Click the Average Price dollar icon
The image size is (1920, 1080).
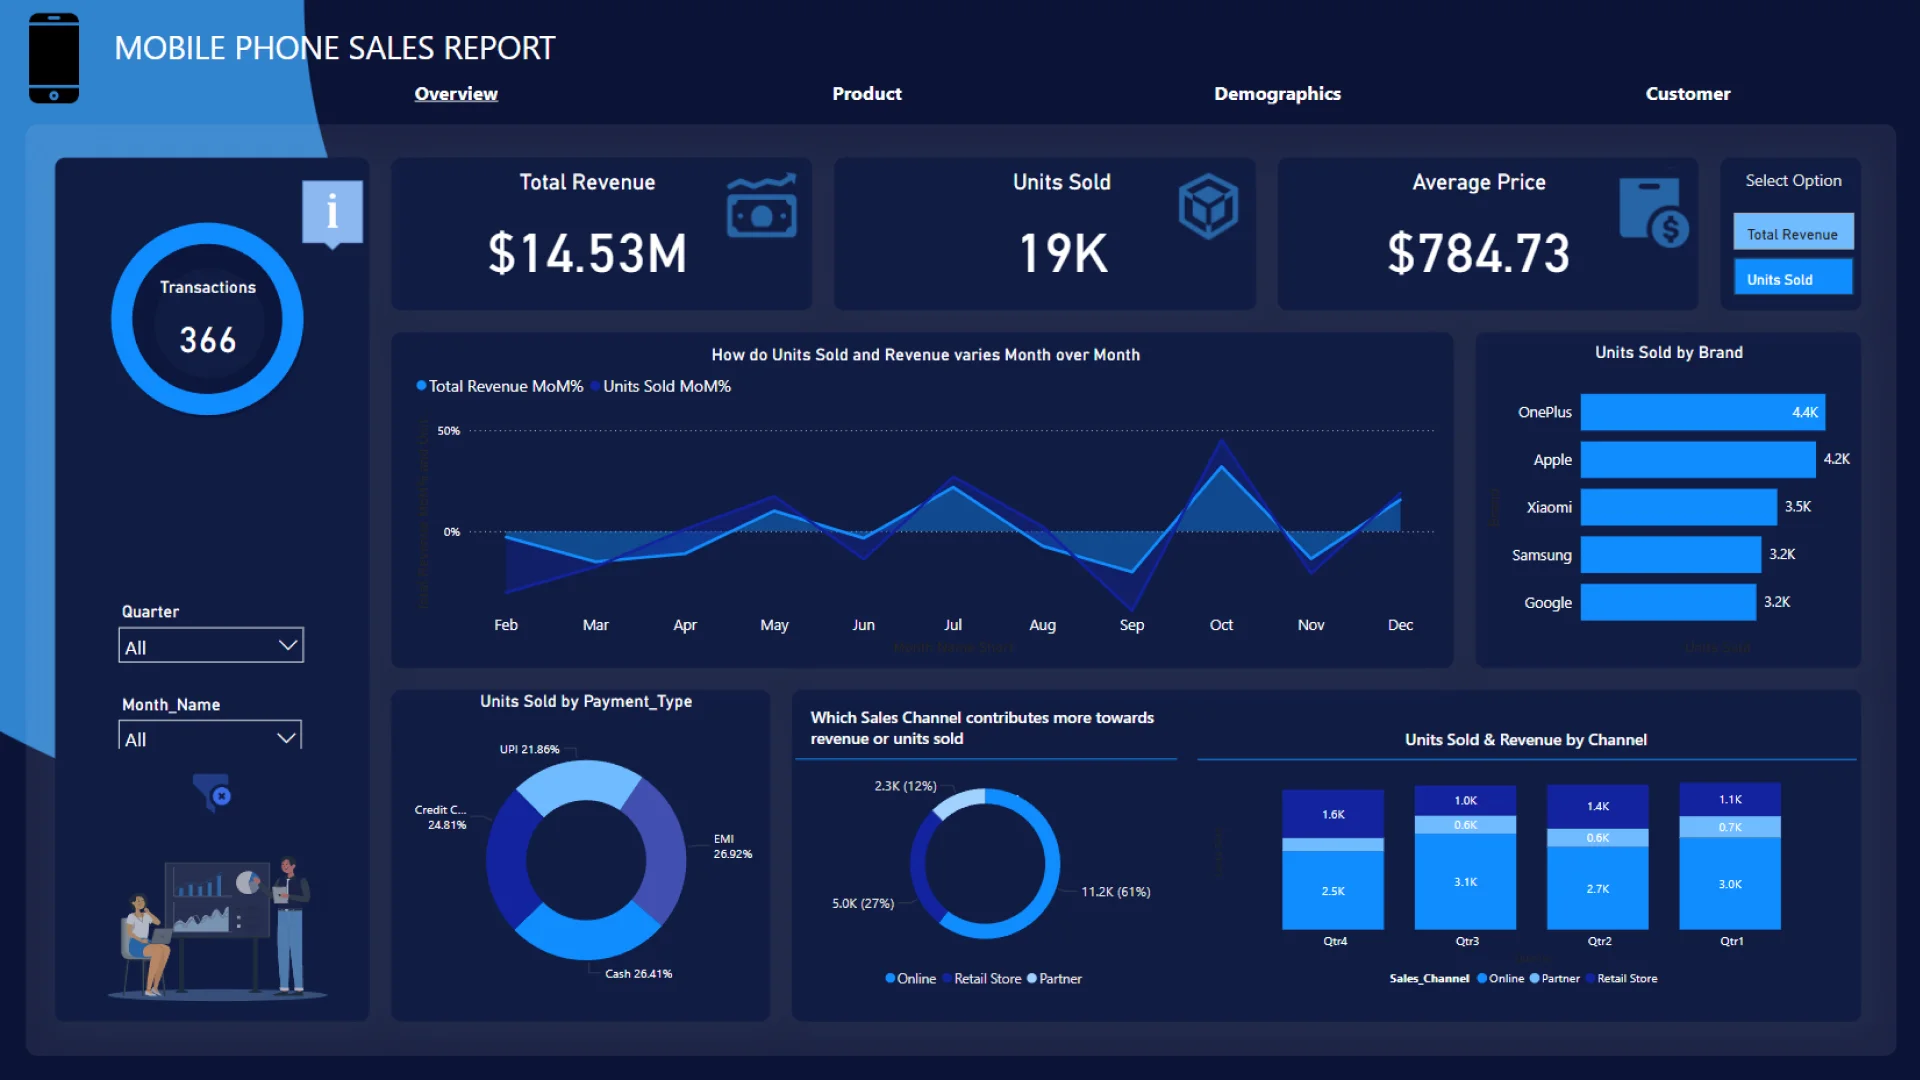point(1654,212)
